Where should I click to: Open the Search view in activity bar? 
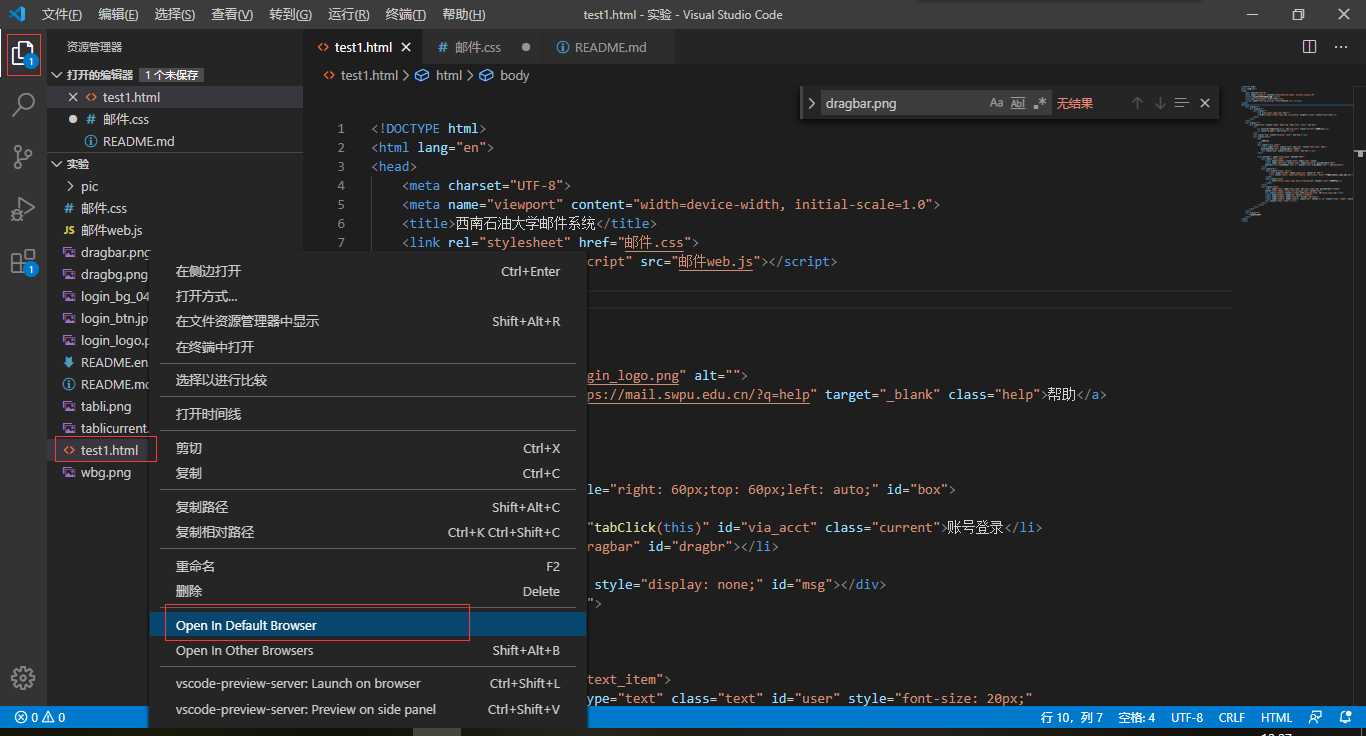(23, 104)
